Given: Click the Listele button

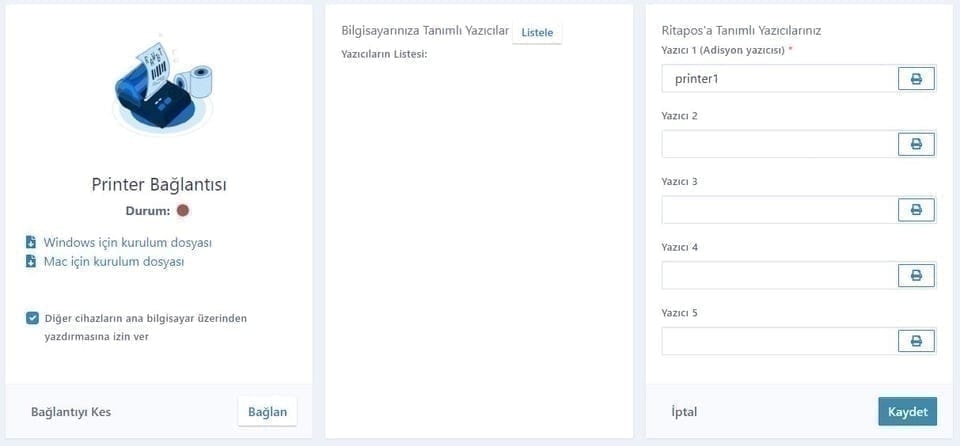Looking at the screenshot, I should click(537, 32).
